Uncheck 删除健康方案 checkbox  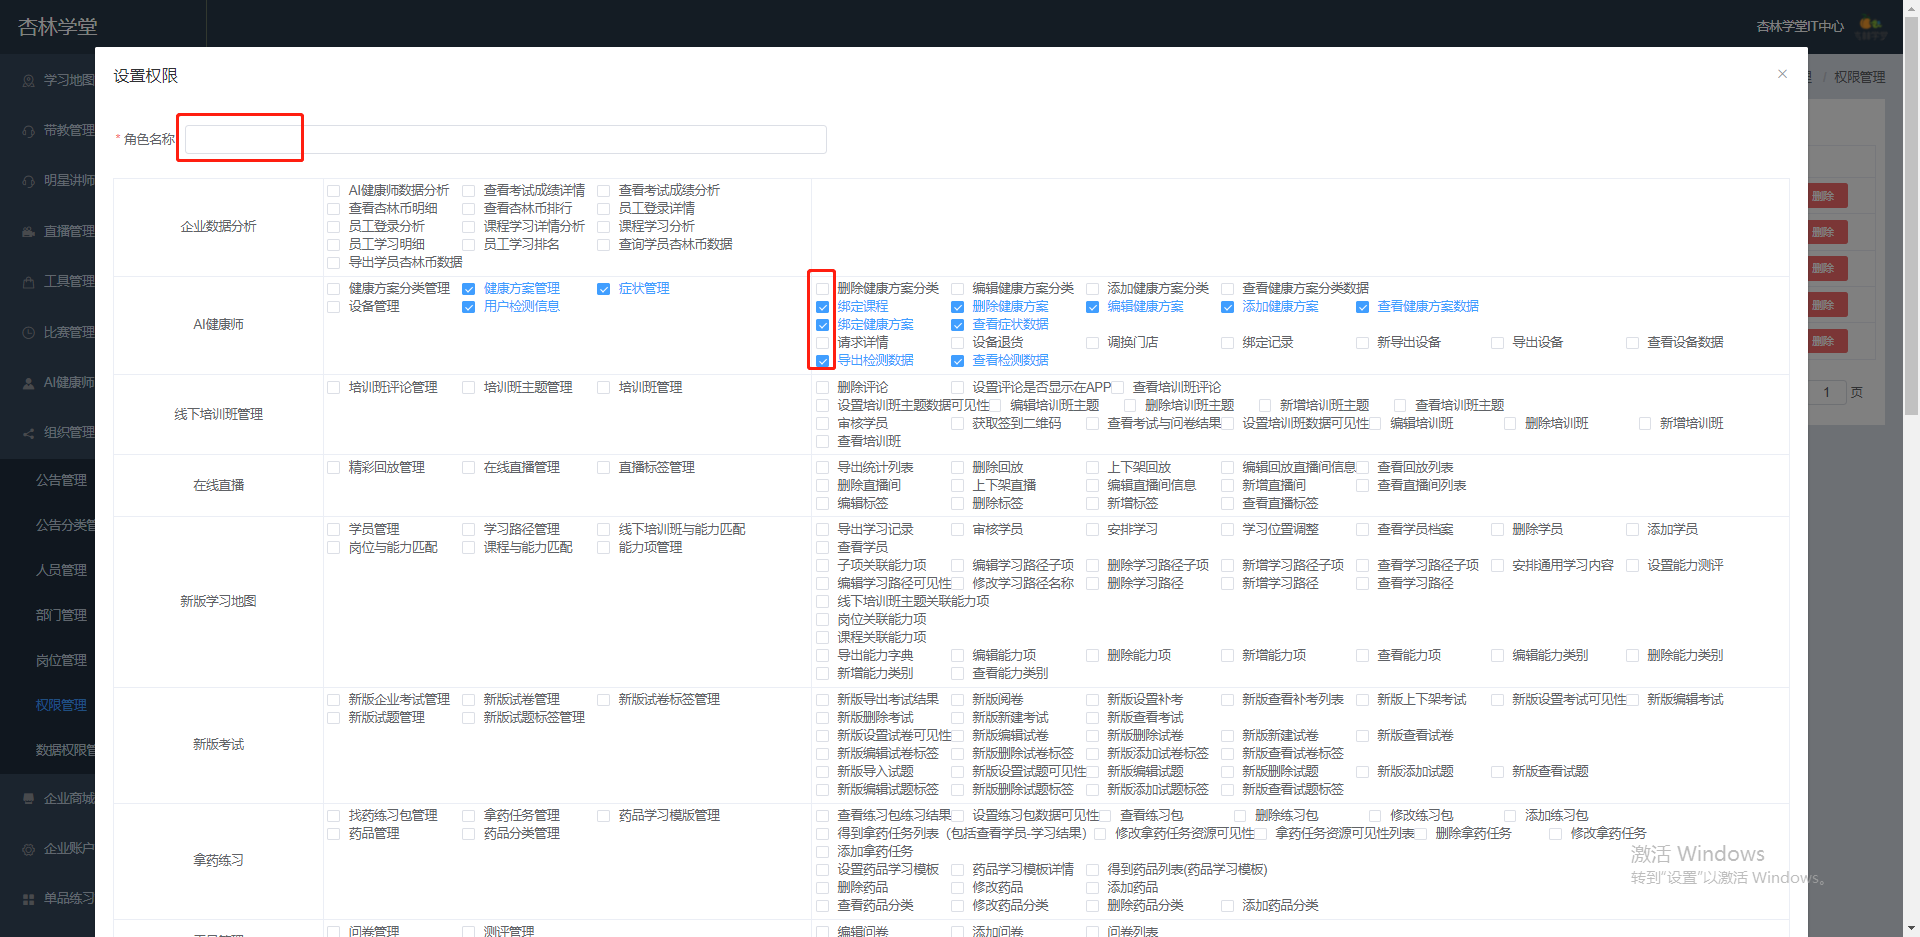[x=957, y=307]
